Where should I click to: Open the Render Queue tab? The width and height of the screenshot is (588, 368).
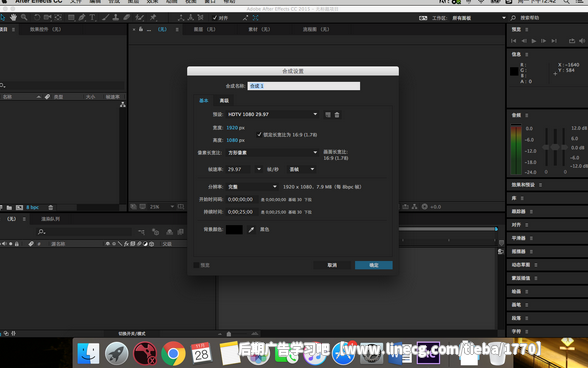click(x=50, y=219)
